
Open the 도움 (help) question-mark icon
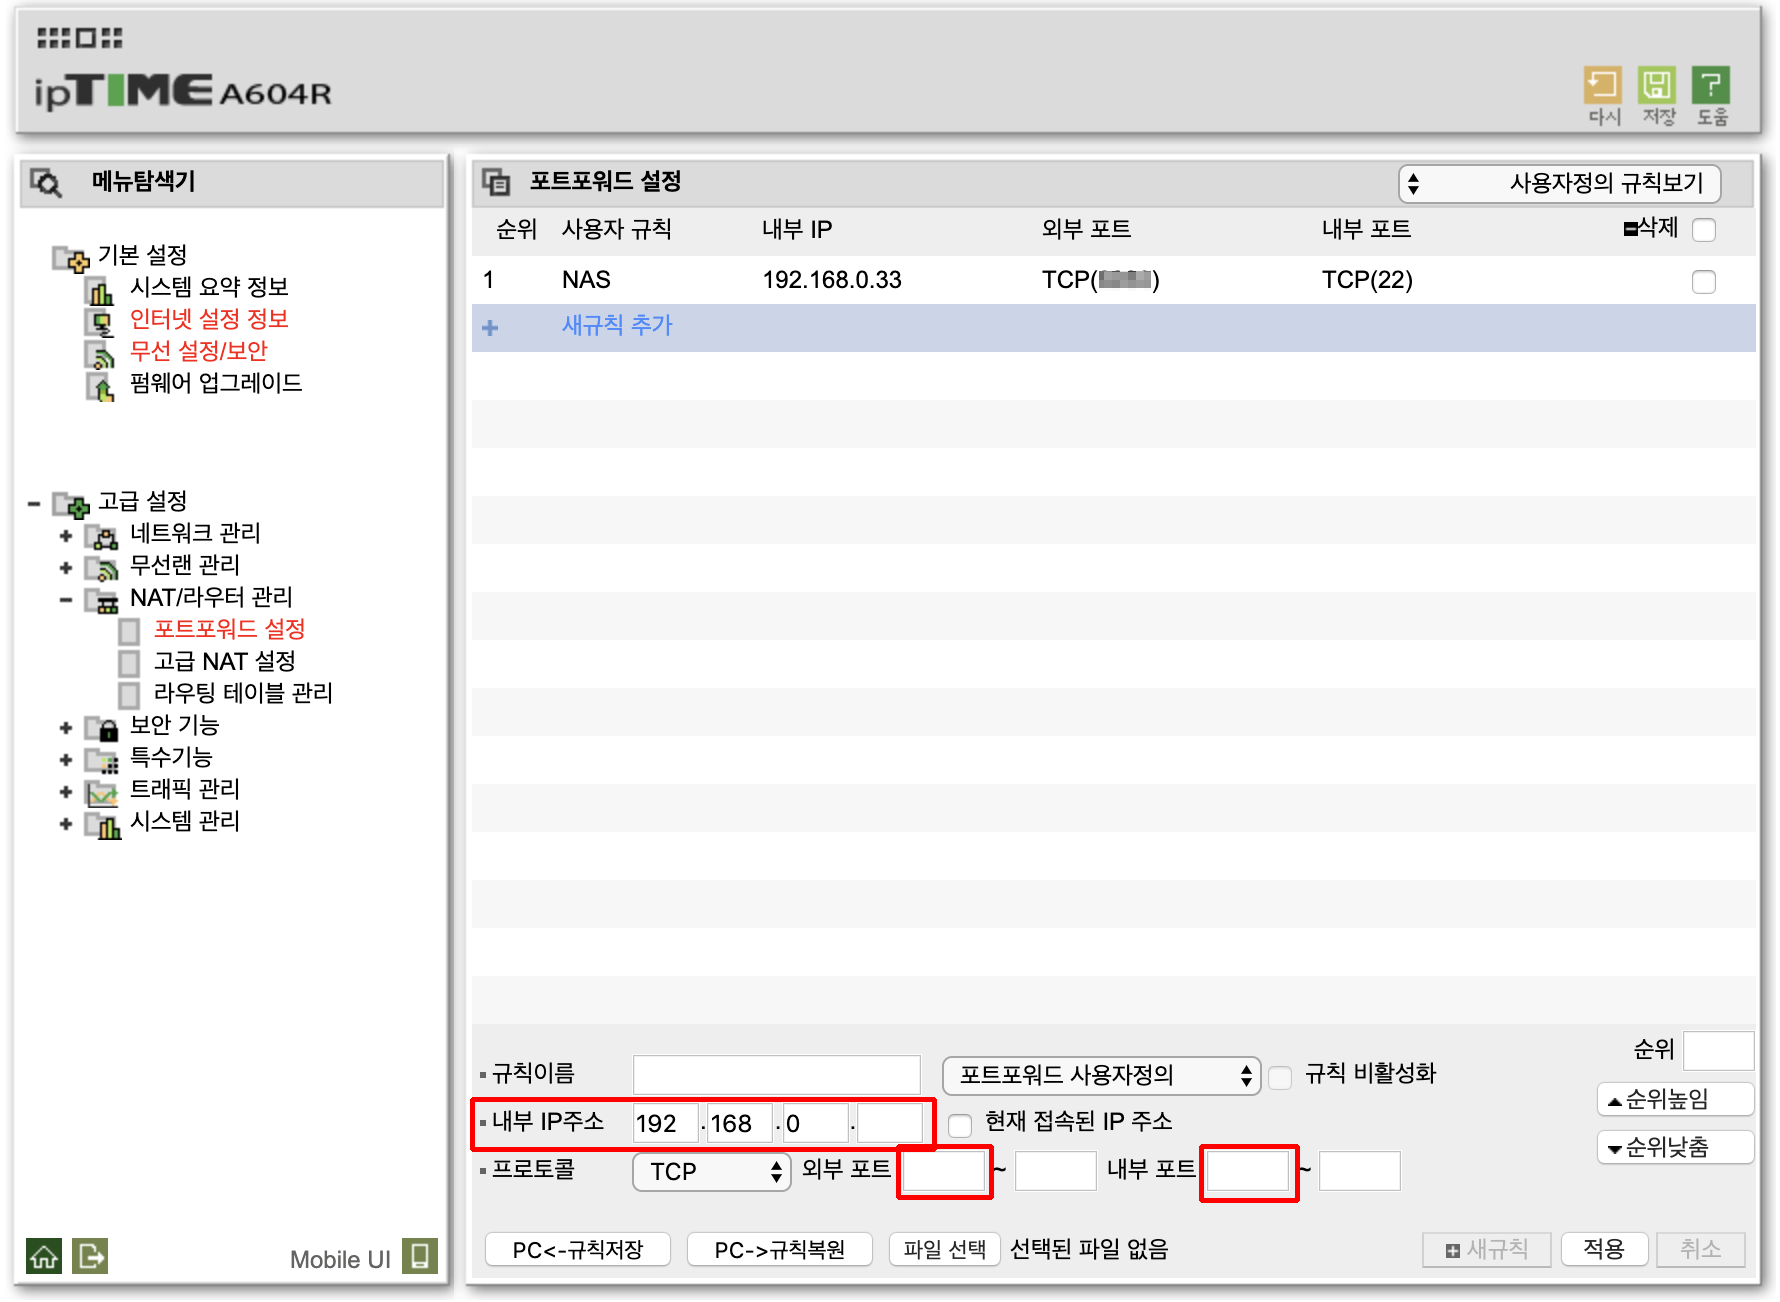coord(1711,85)
